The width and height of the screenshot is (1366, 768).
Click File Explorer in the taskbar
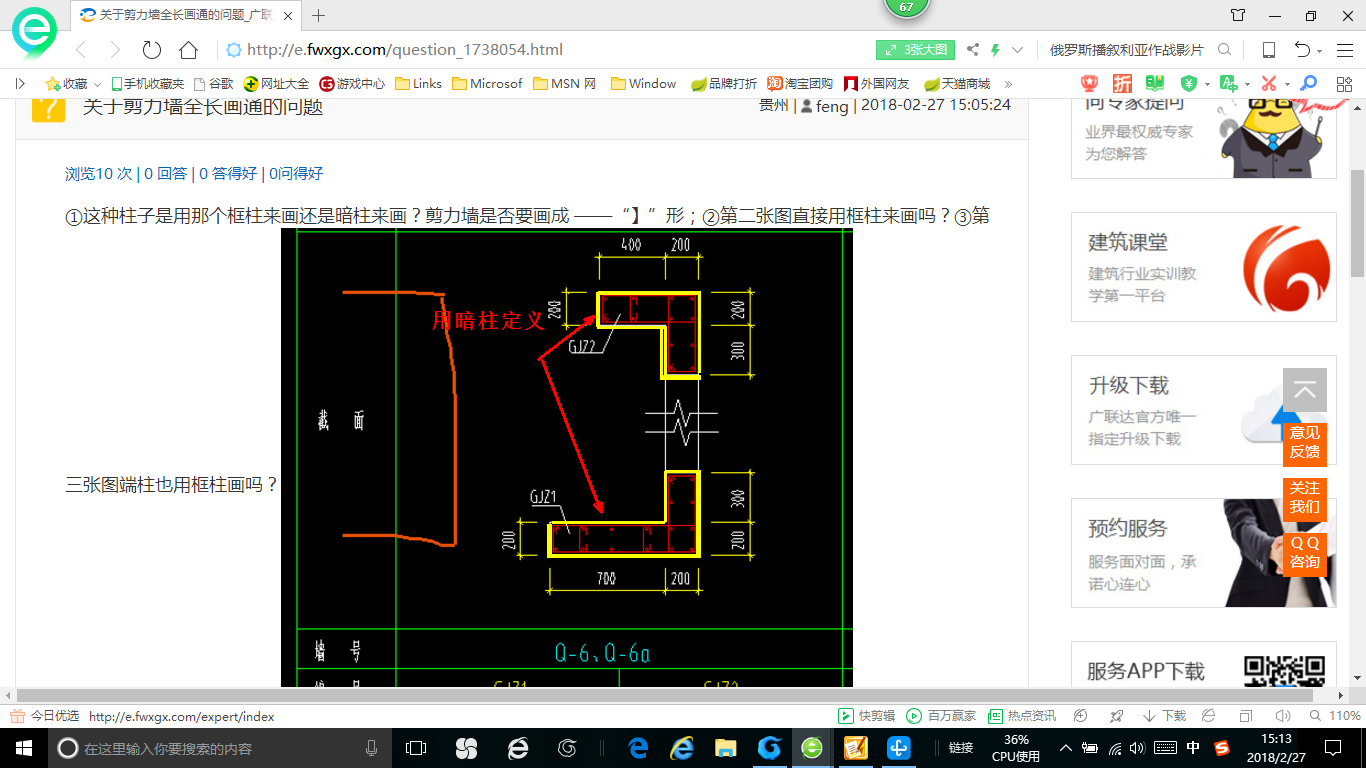point(726,747)
